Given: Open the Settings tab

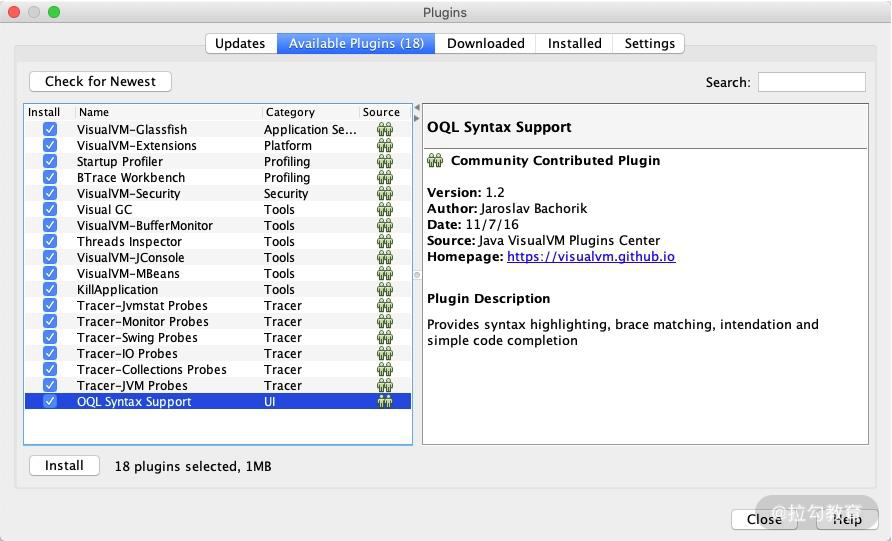Looking at the screenshot, I should (x=649, y=43).
